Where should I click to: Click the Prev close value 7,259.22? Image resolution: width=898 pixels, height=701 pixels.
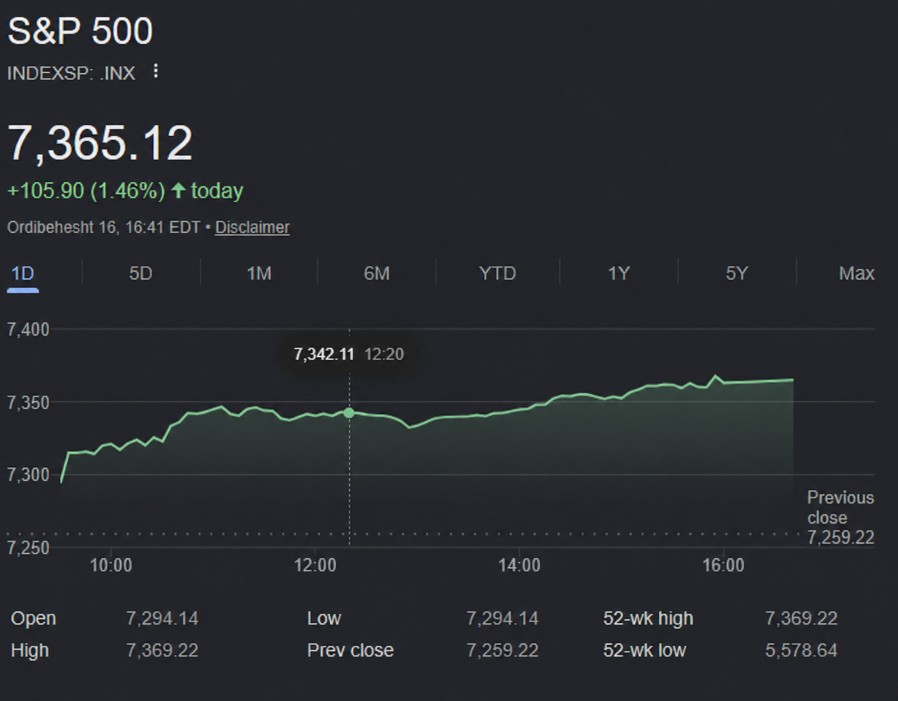[502, 651]
